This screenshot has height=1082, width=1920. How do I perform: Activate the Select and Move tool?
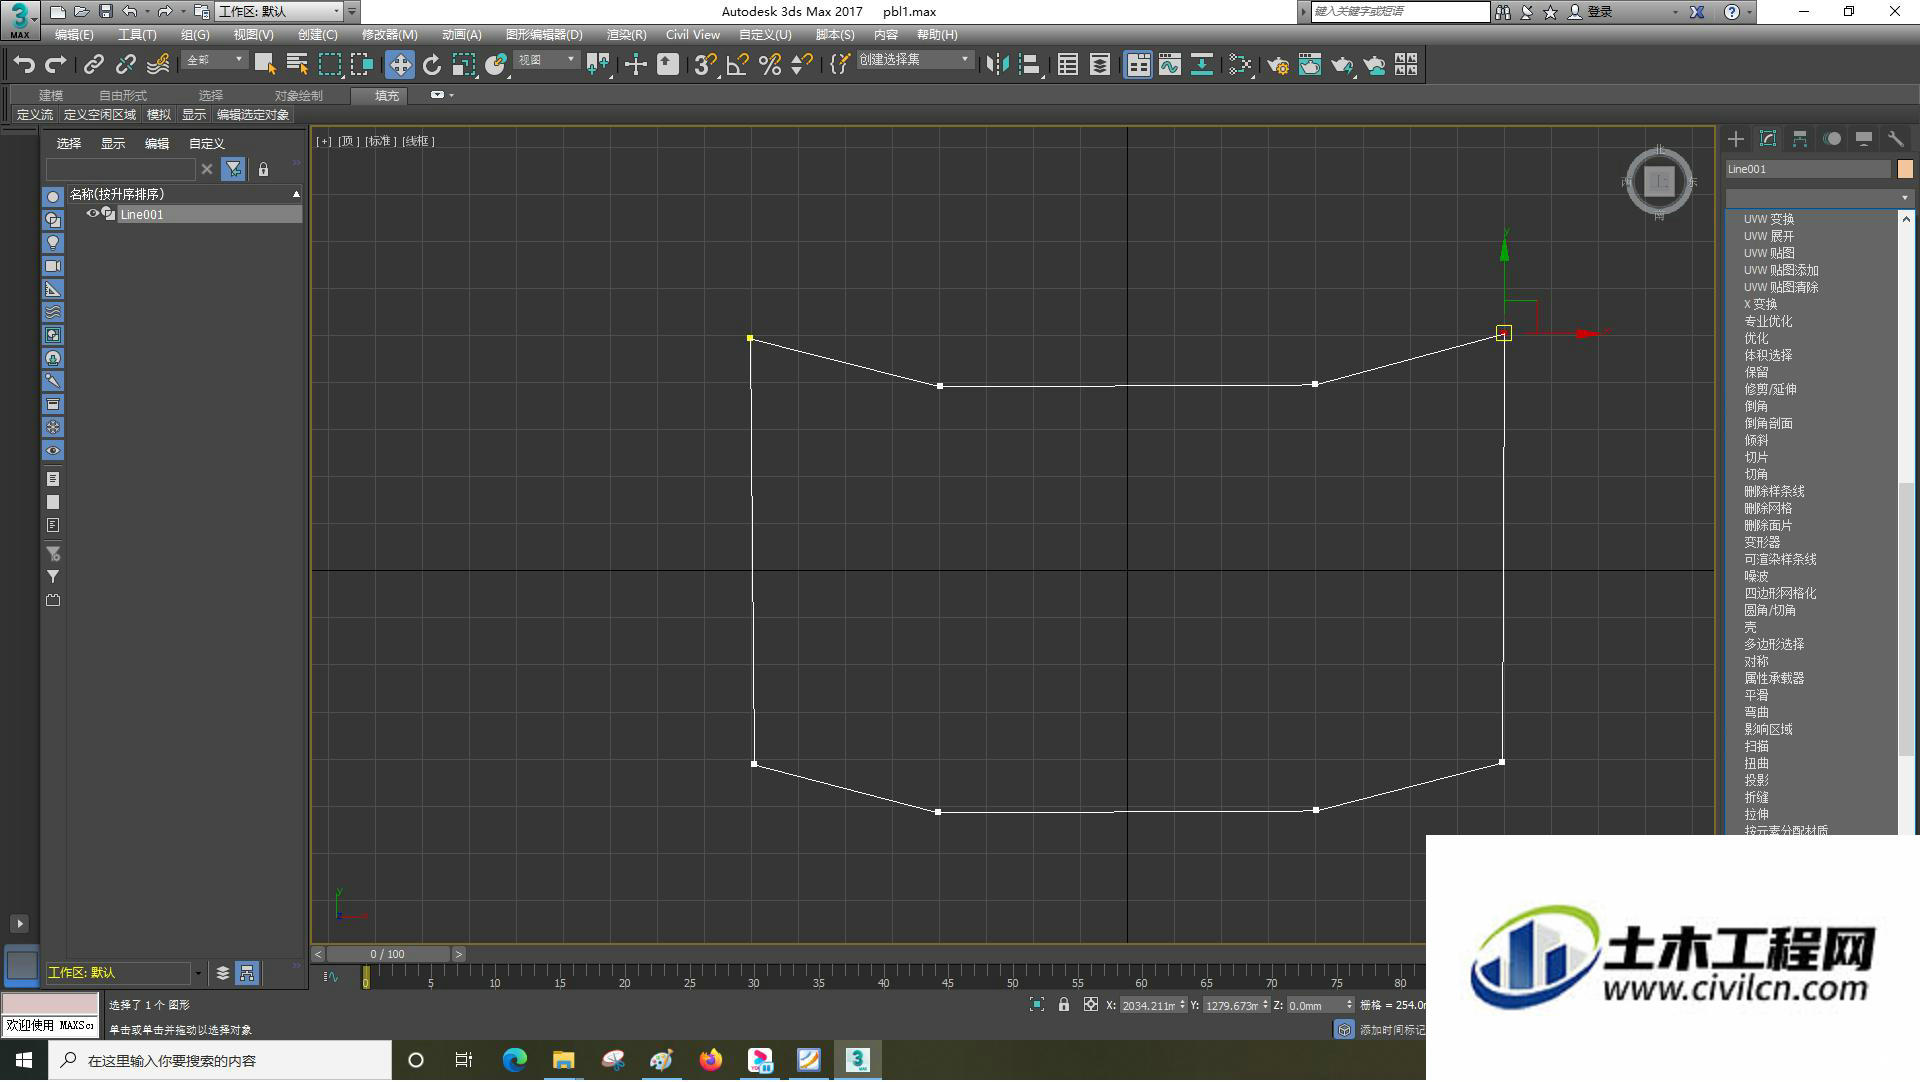[x=400, y=65]
